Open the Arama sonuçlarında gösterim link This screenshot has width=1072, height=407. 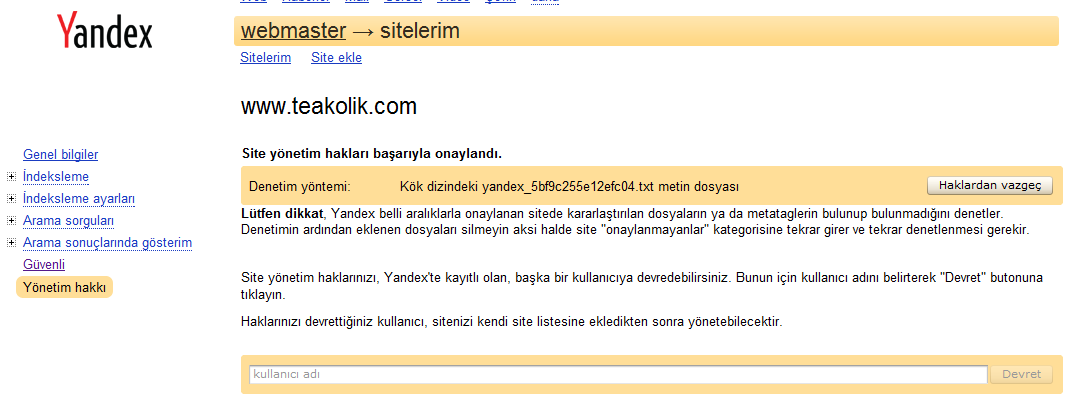pyautogui.click(x=107, y=243)
